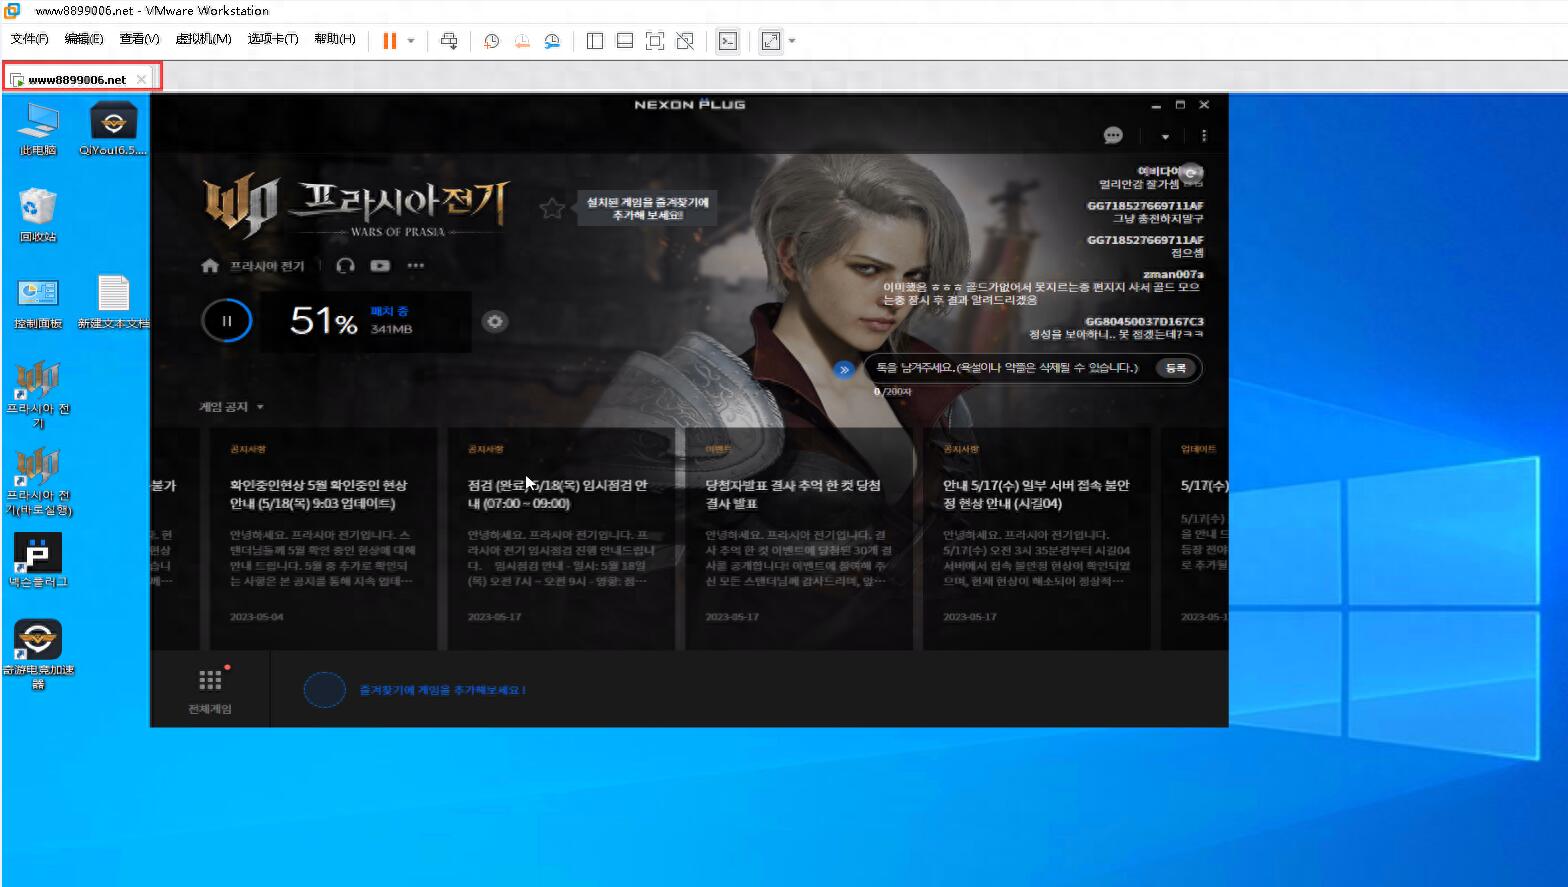Open the snapshot manager
Image resolution: width=1568 pixels, height=887 pixels.
point(552,41)
